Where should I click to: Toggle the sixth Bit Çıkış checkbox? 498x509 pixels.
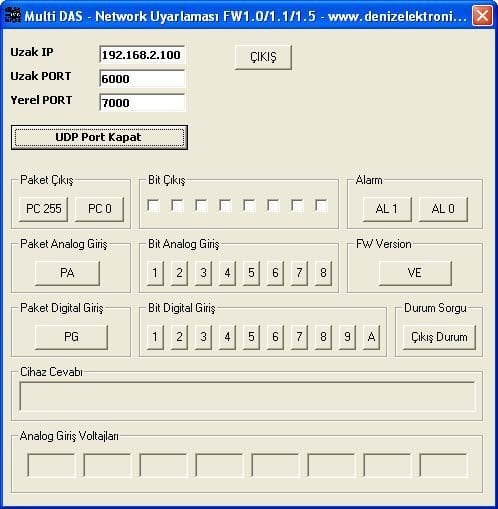(273, 206)
